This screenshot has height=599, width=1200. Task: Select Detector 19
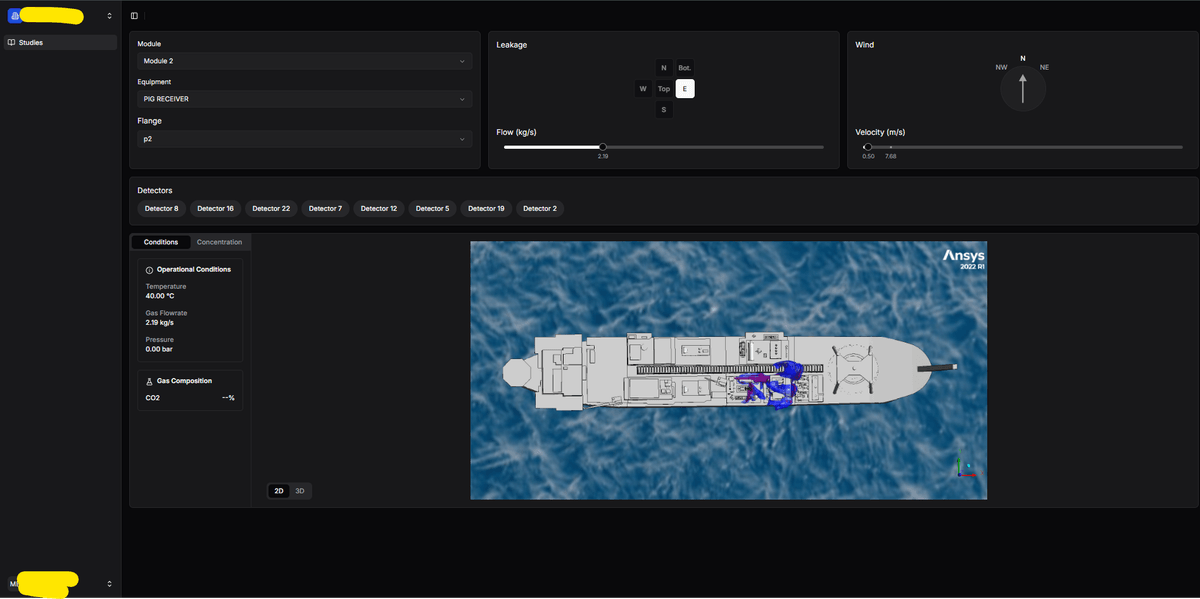(x=487, y=208)
